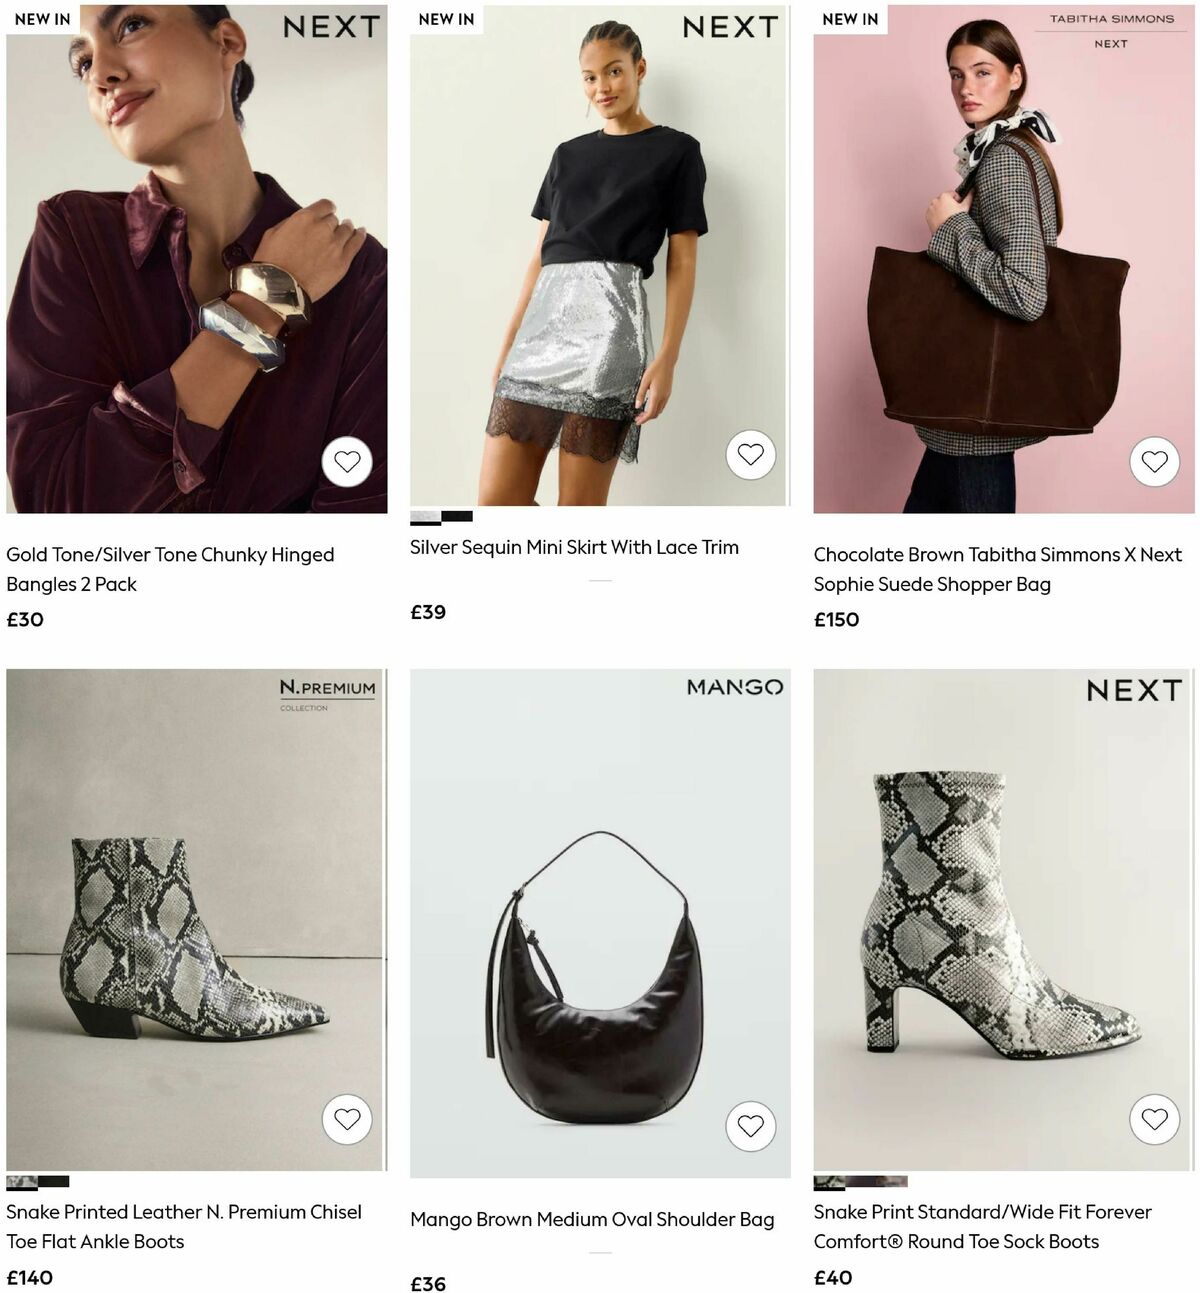
Task: Select a colour swatch under the sequin skirt
Action: point(425,516)
